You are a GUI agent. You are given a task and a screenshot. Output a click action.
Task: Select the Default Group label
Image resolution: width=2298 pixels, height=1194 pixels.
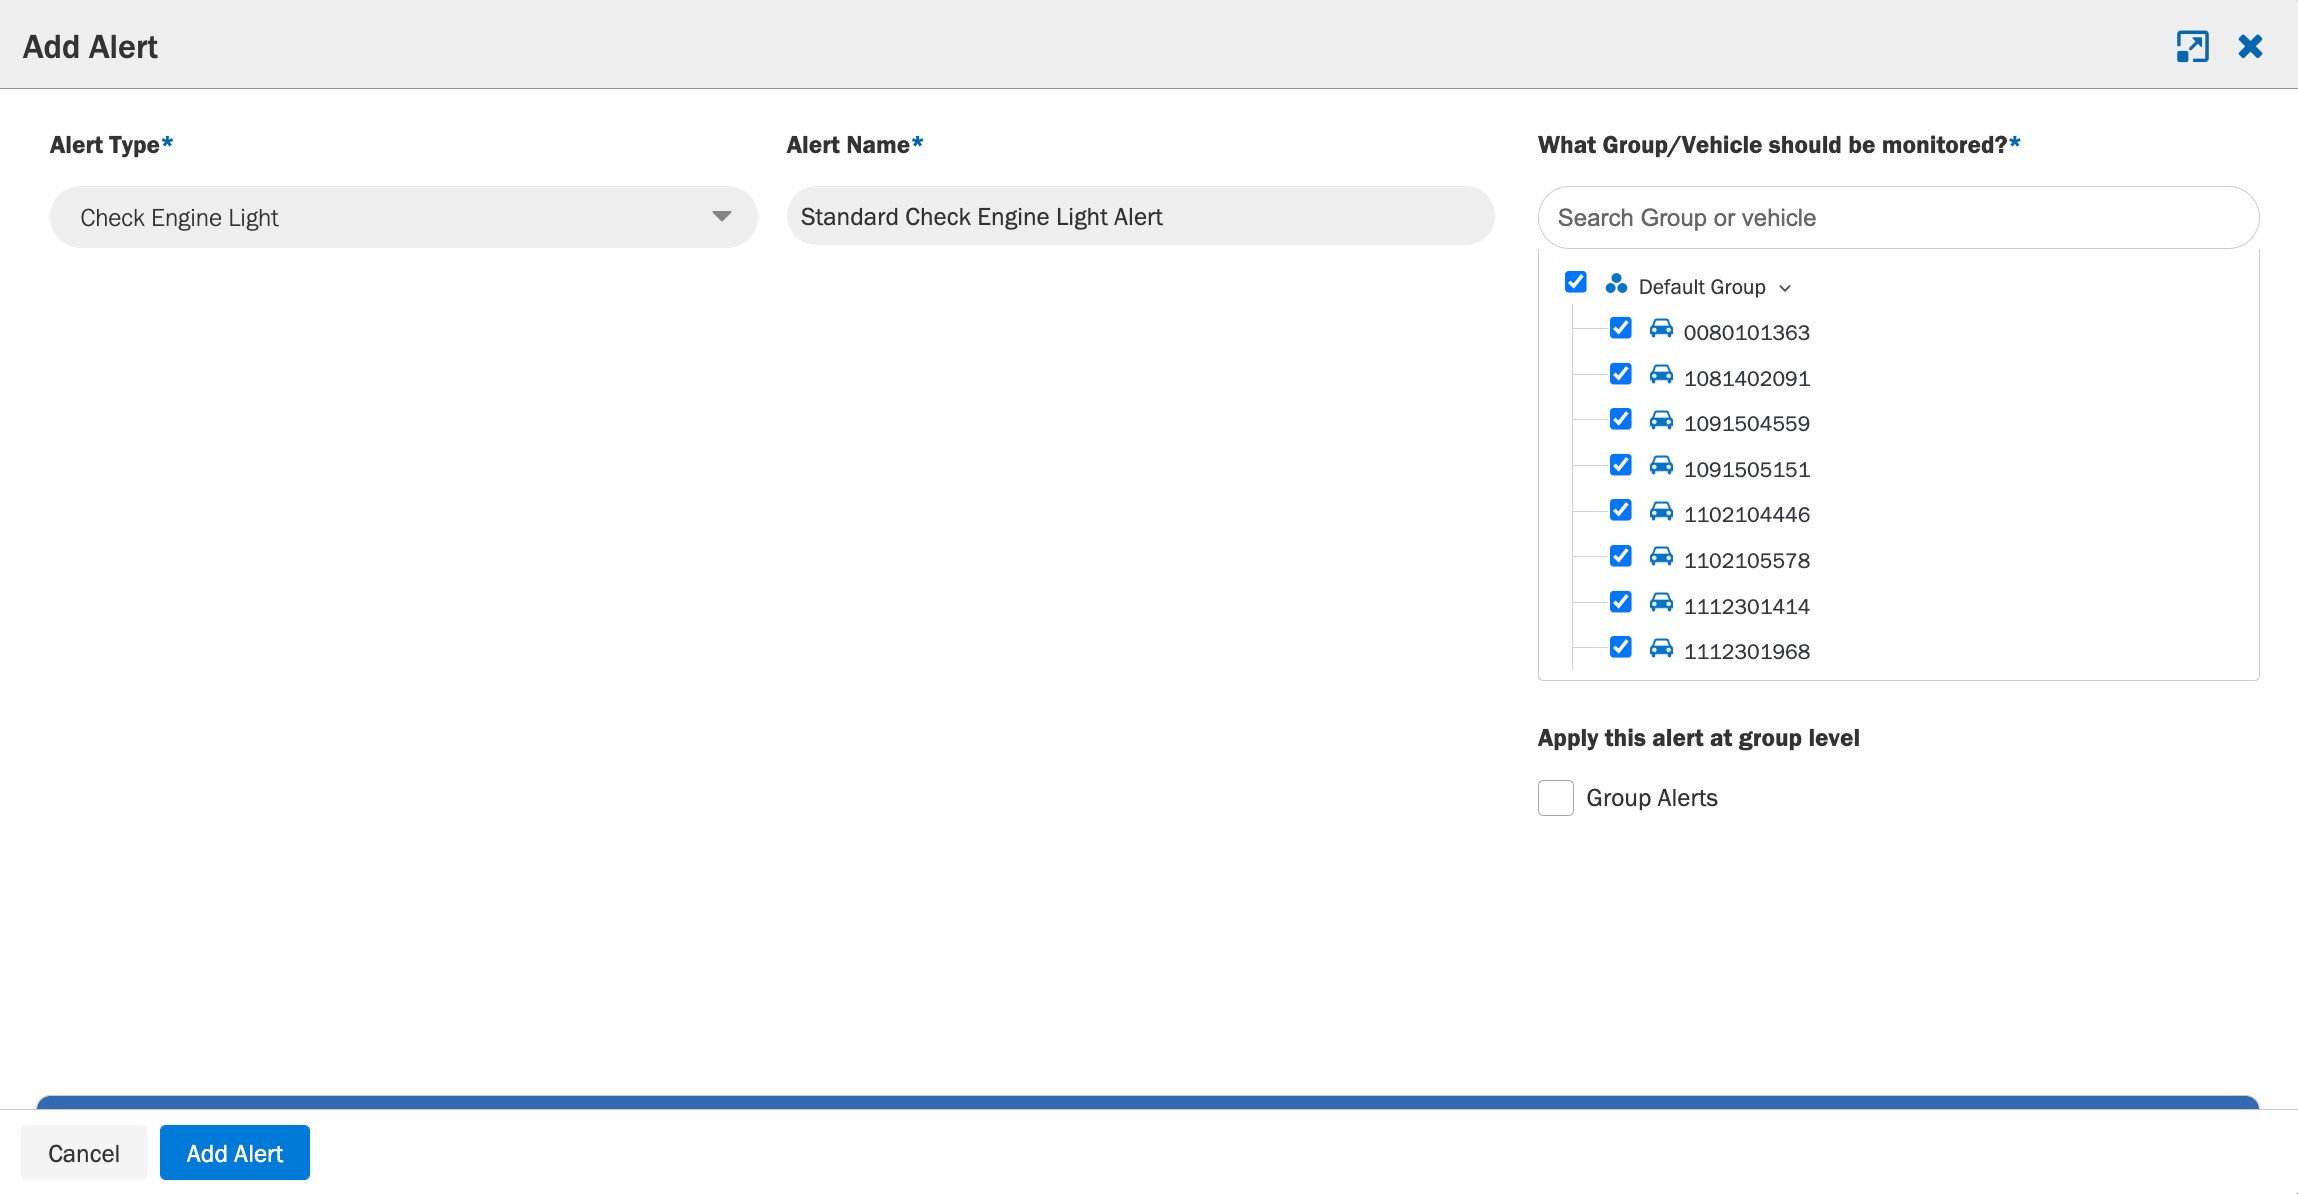pyautogui.click(x=1702, y=287)
